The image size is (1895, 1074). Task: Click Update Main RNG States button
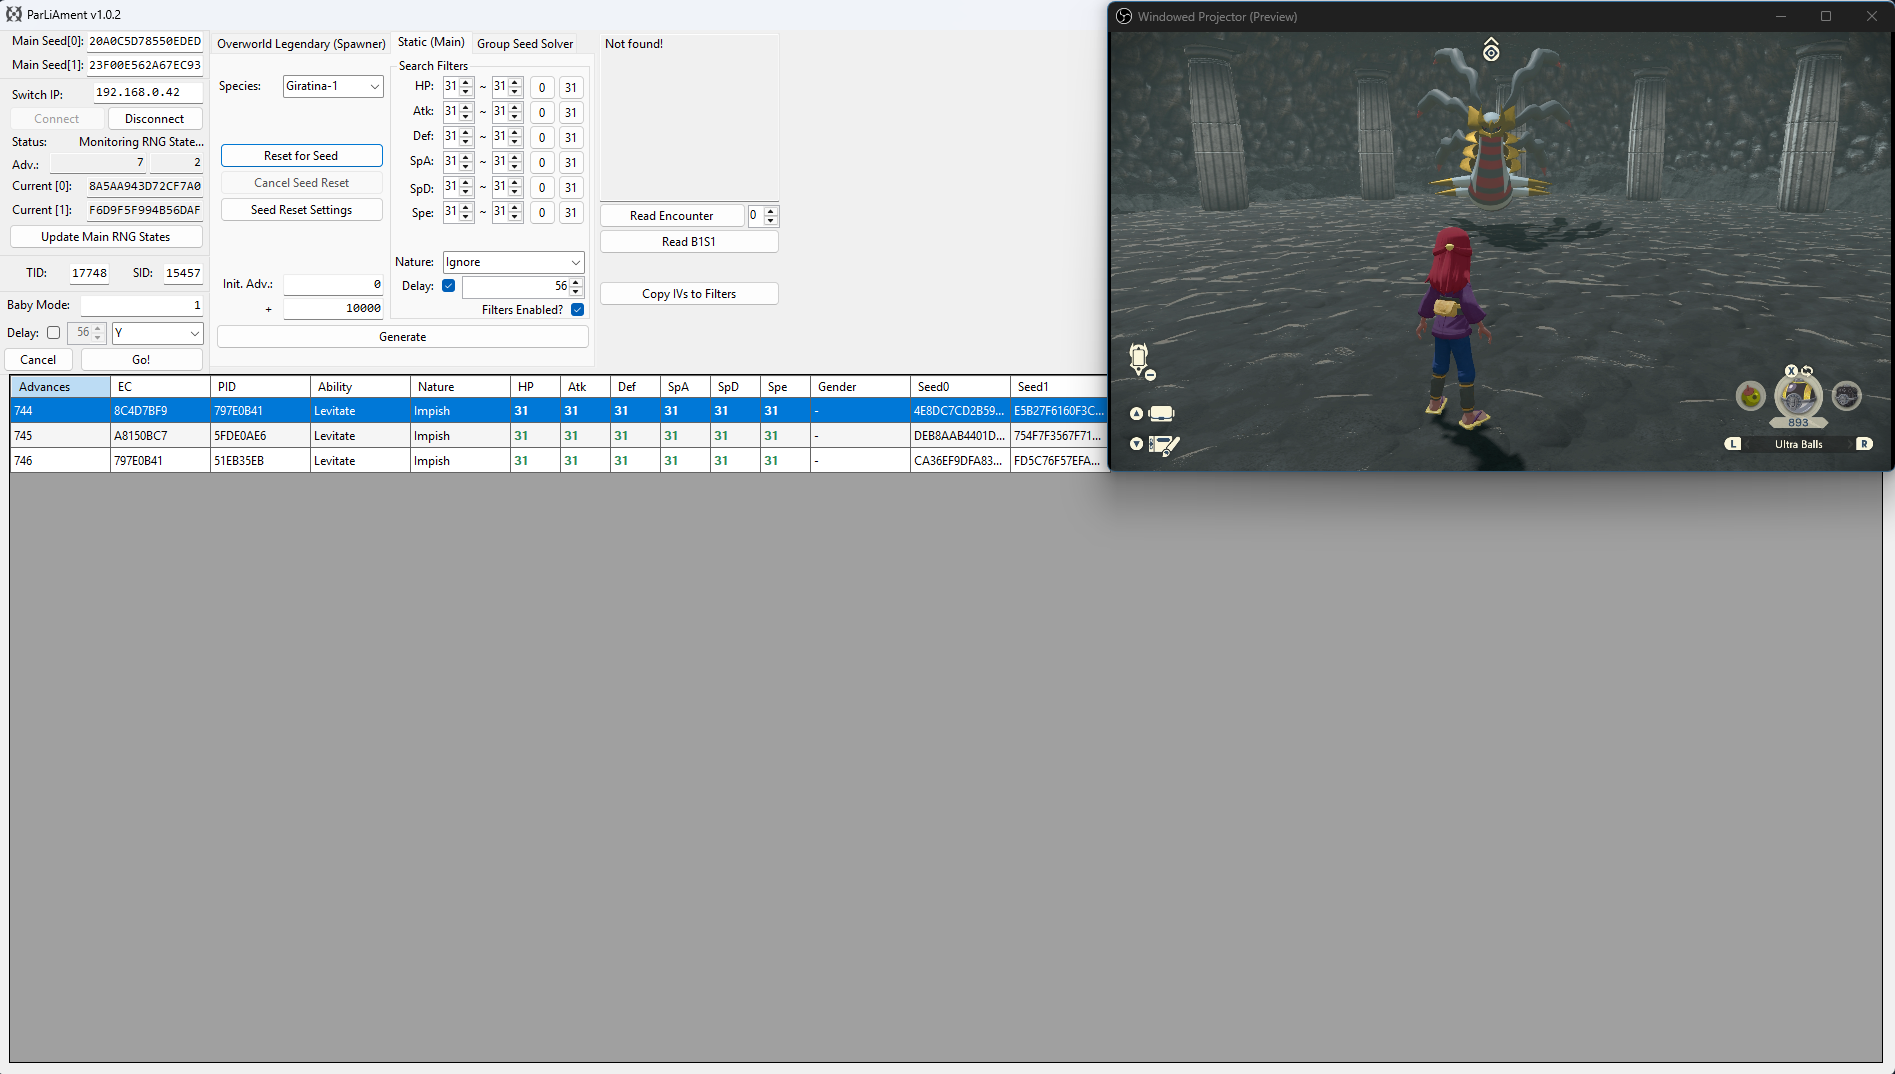click(x=106, y=237)
